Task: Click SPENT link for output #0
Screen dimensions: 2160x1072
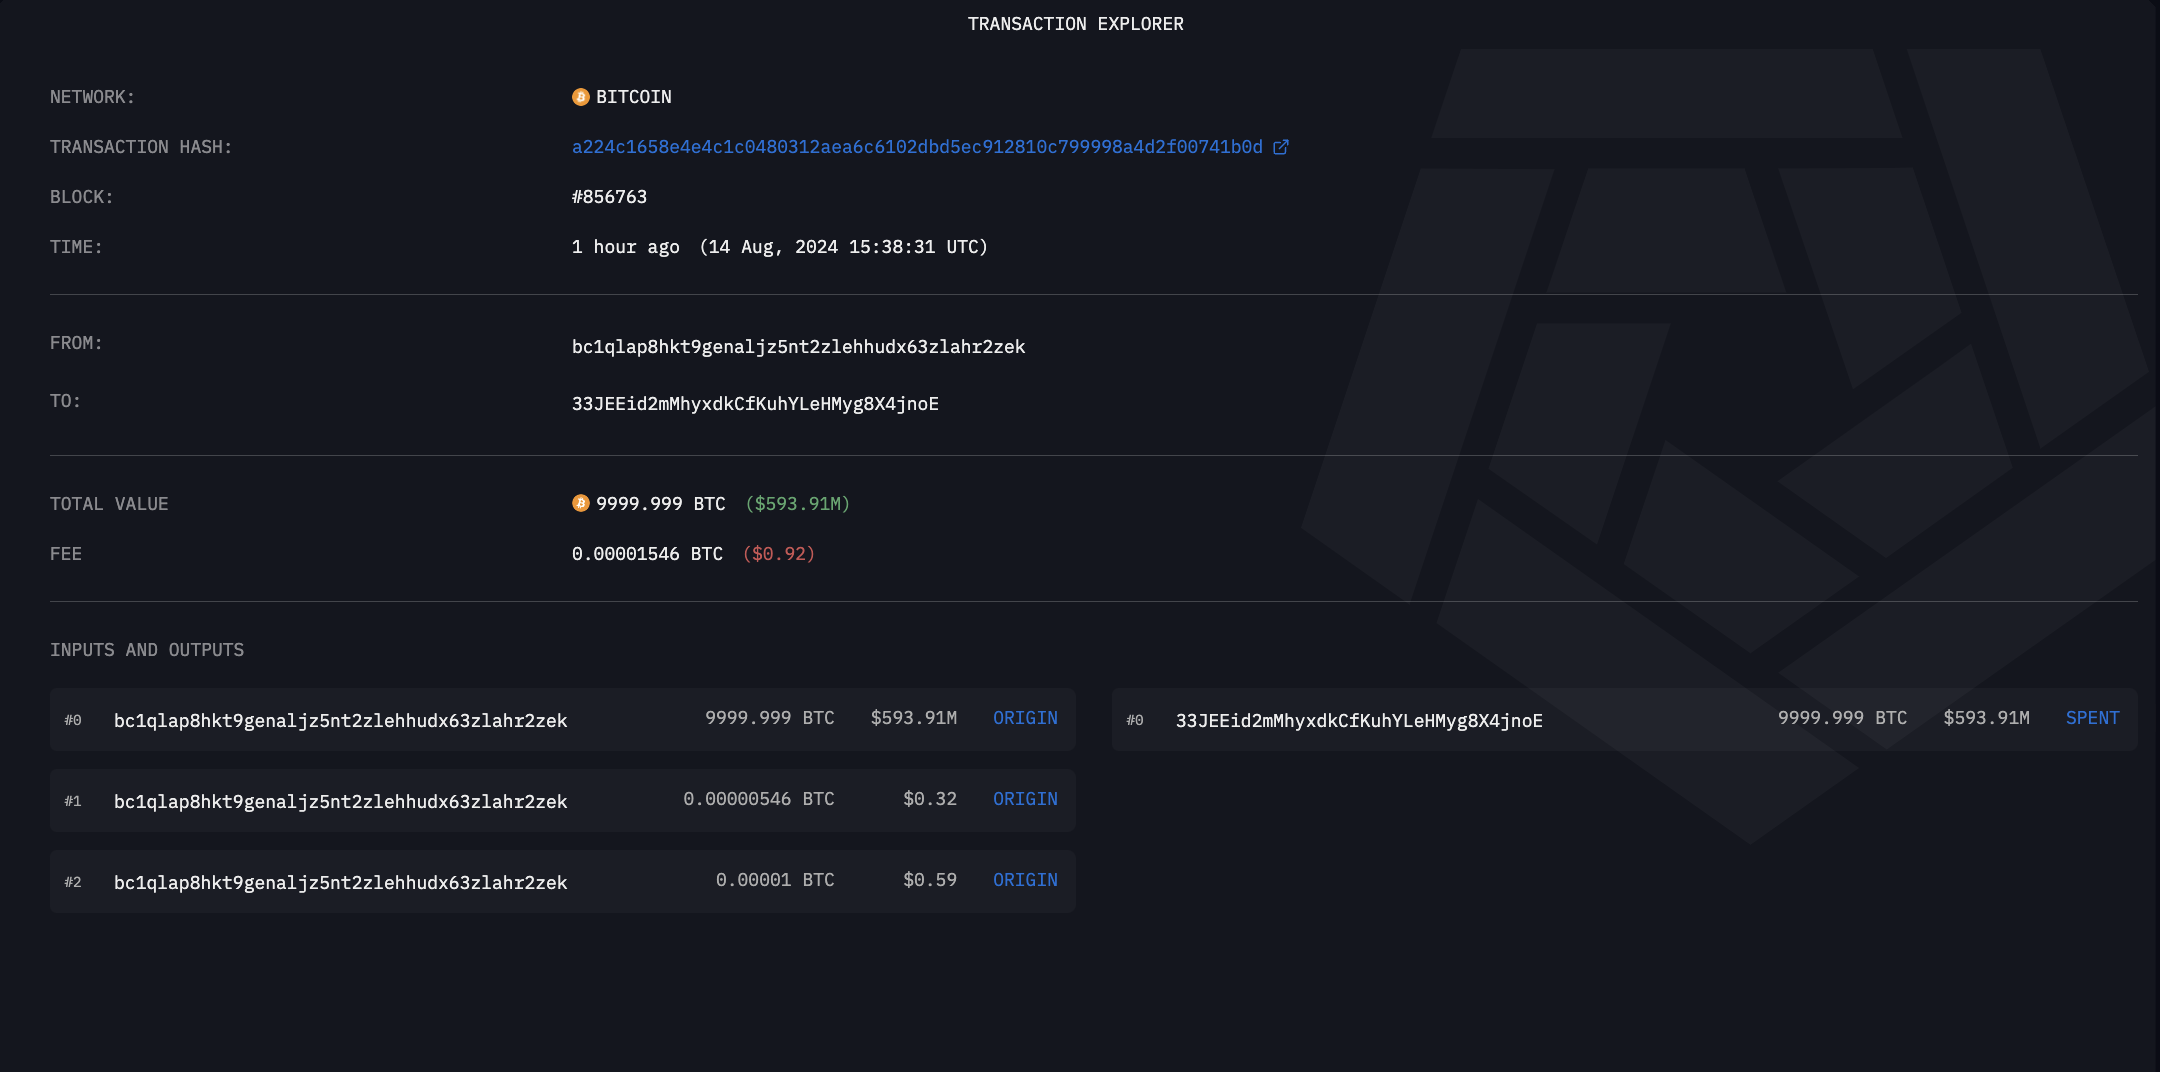Action: pyautogui.click(x=2092, y=718)
